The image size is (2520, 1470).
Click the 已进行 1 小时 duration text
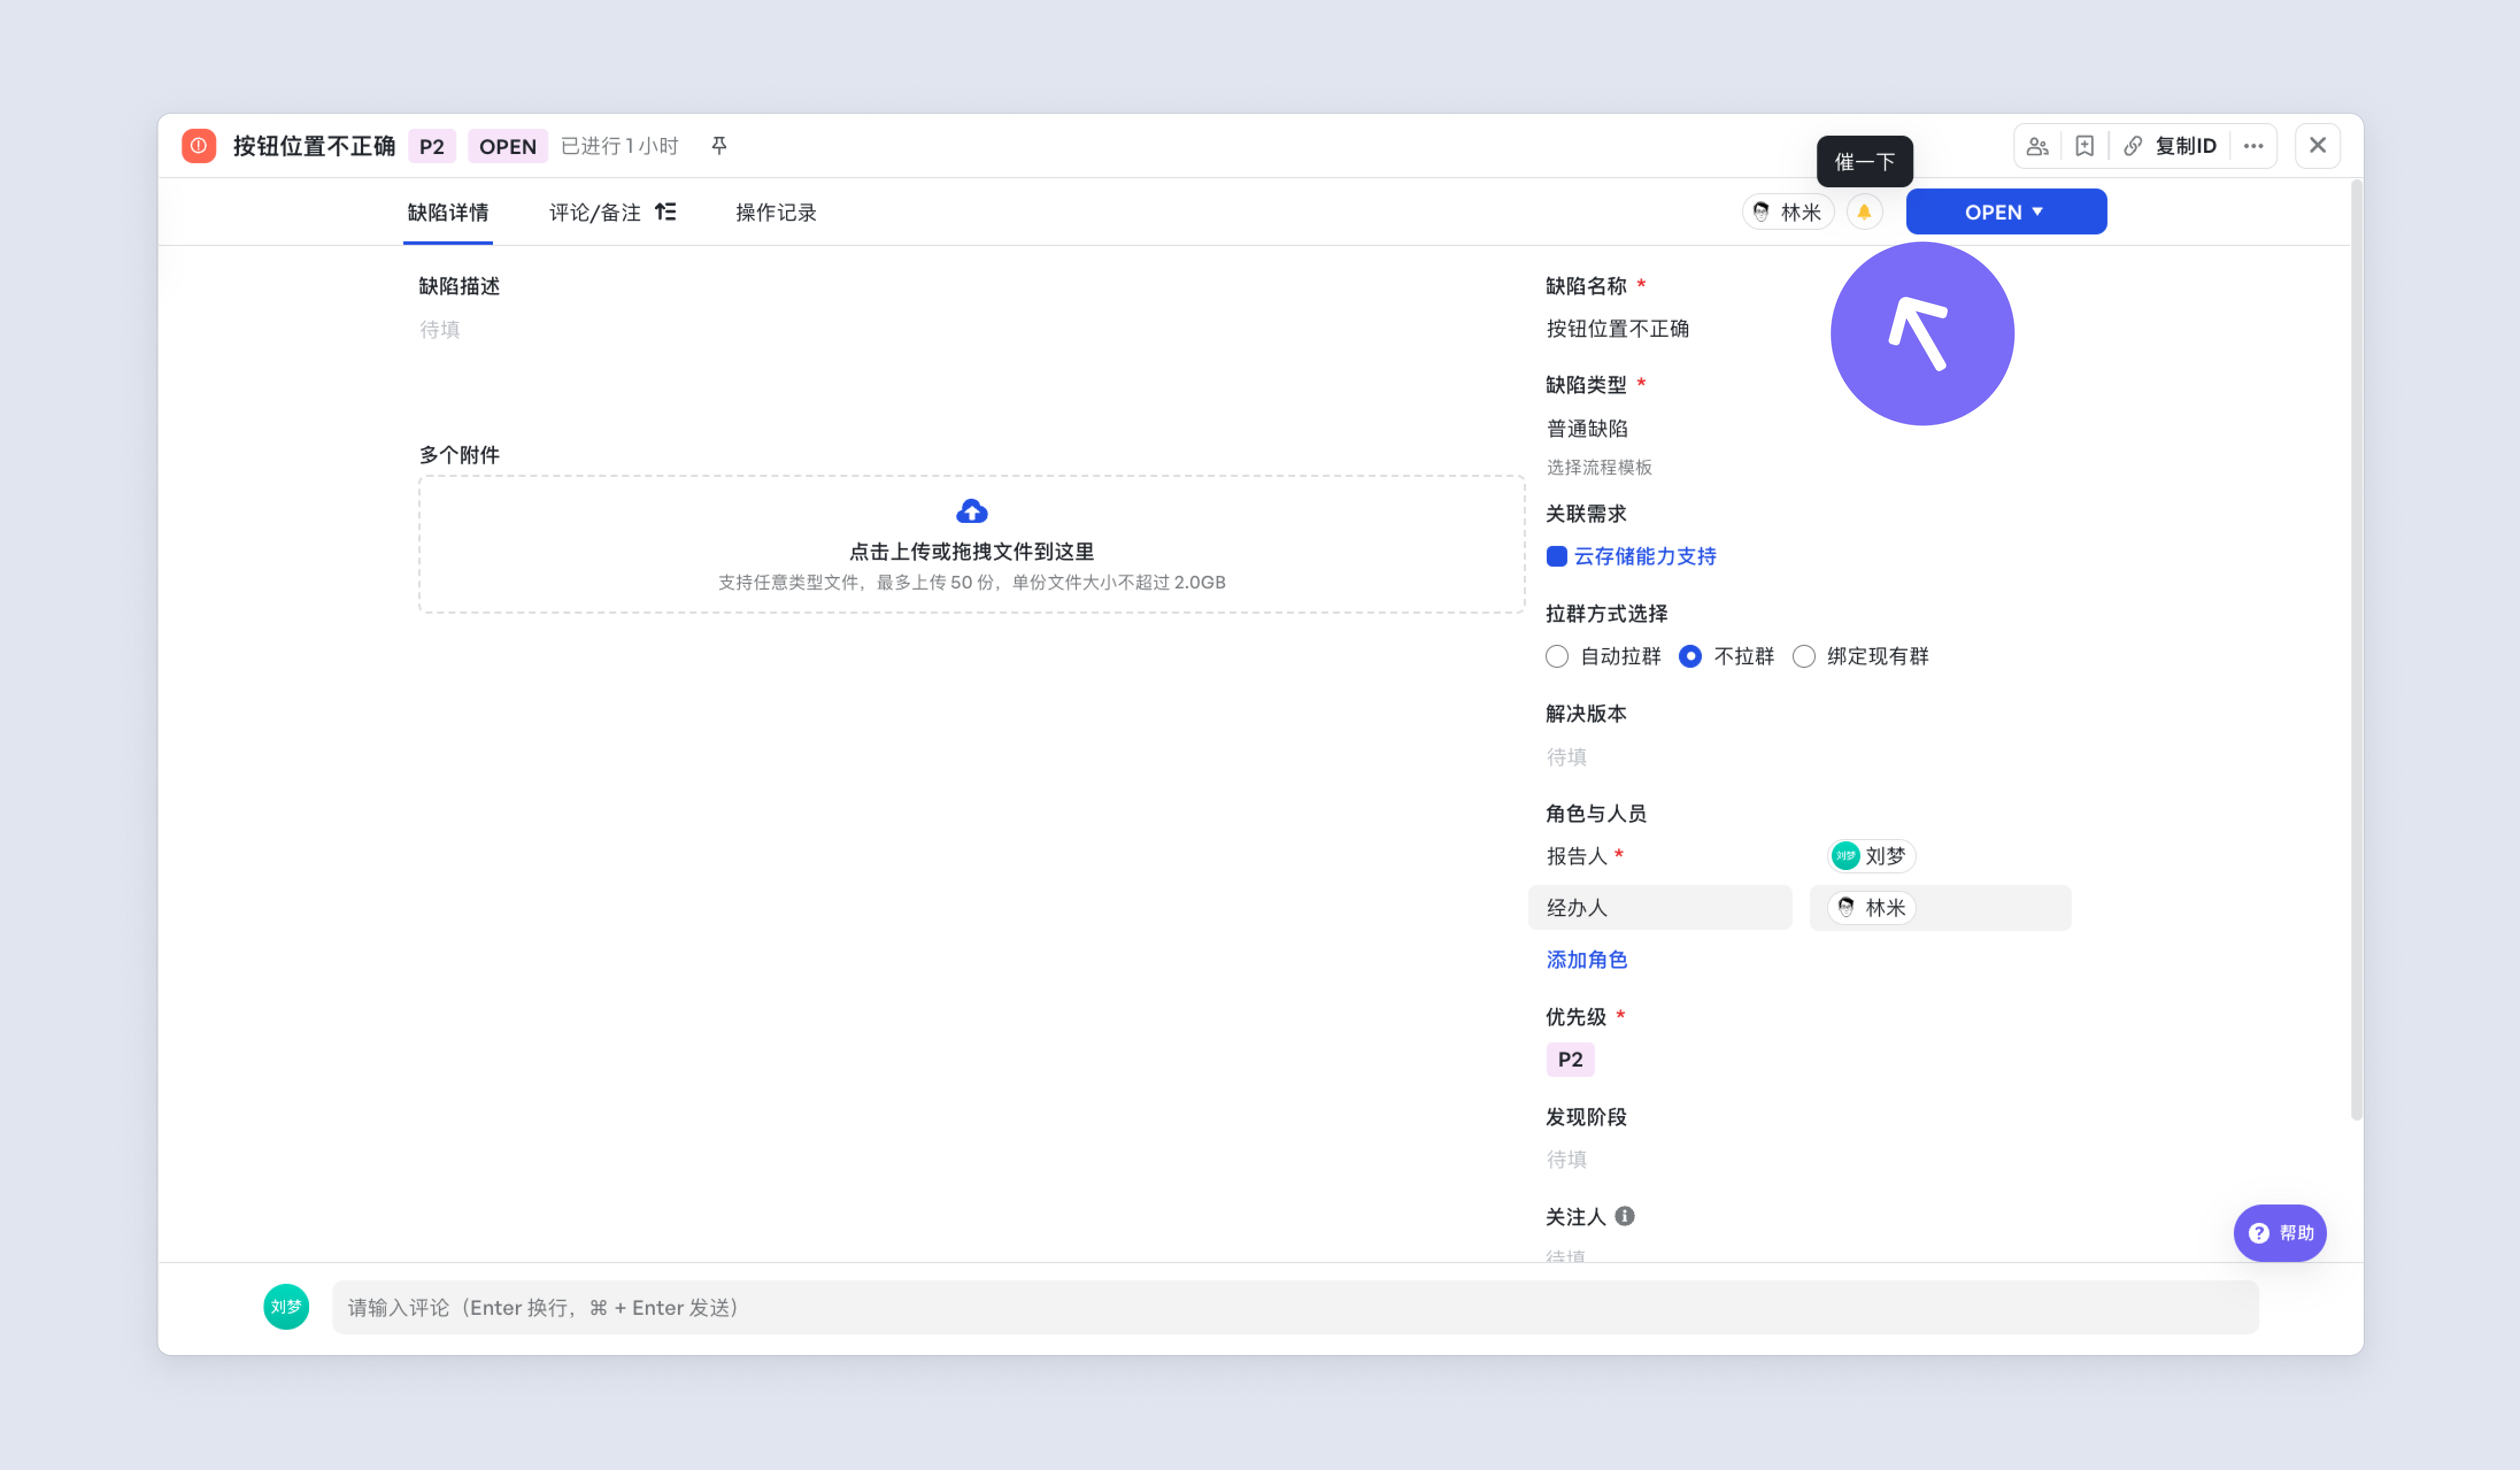click(619, 146)
